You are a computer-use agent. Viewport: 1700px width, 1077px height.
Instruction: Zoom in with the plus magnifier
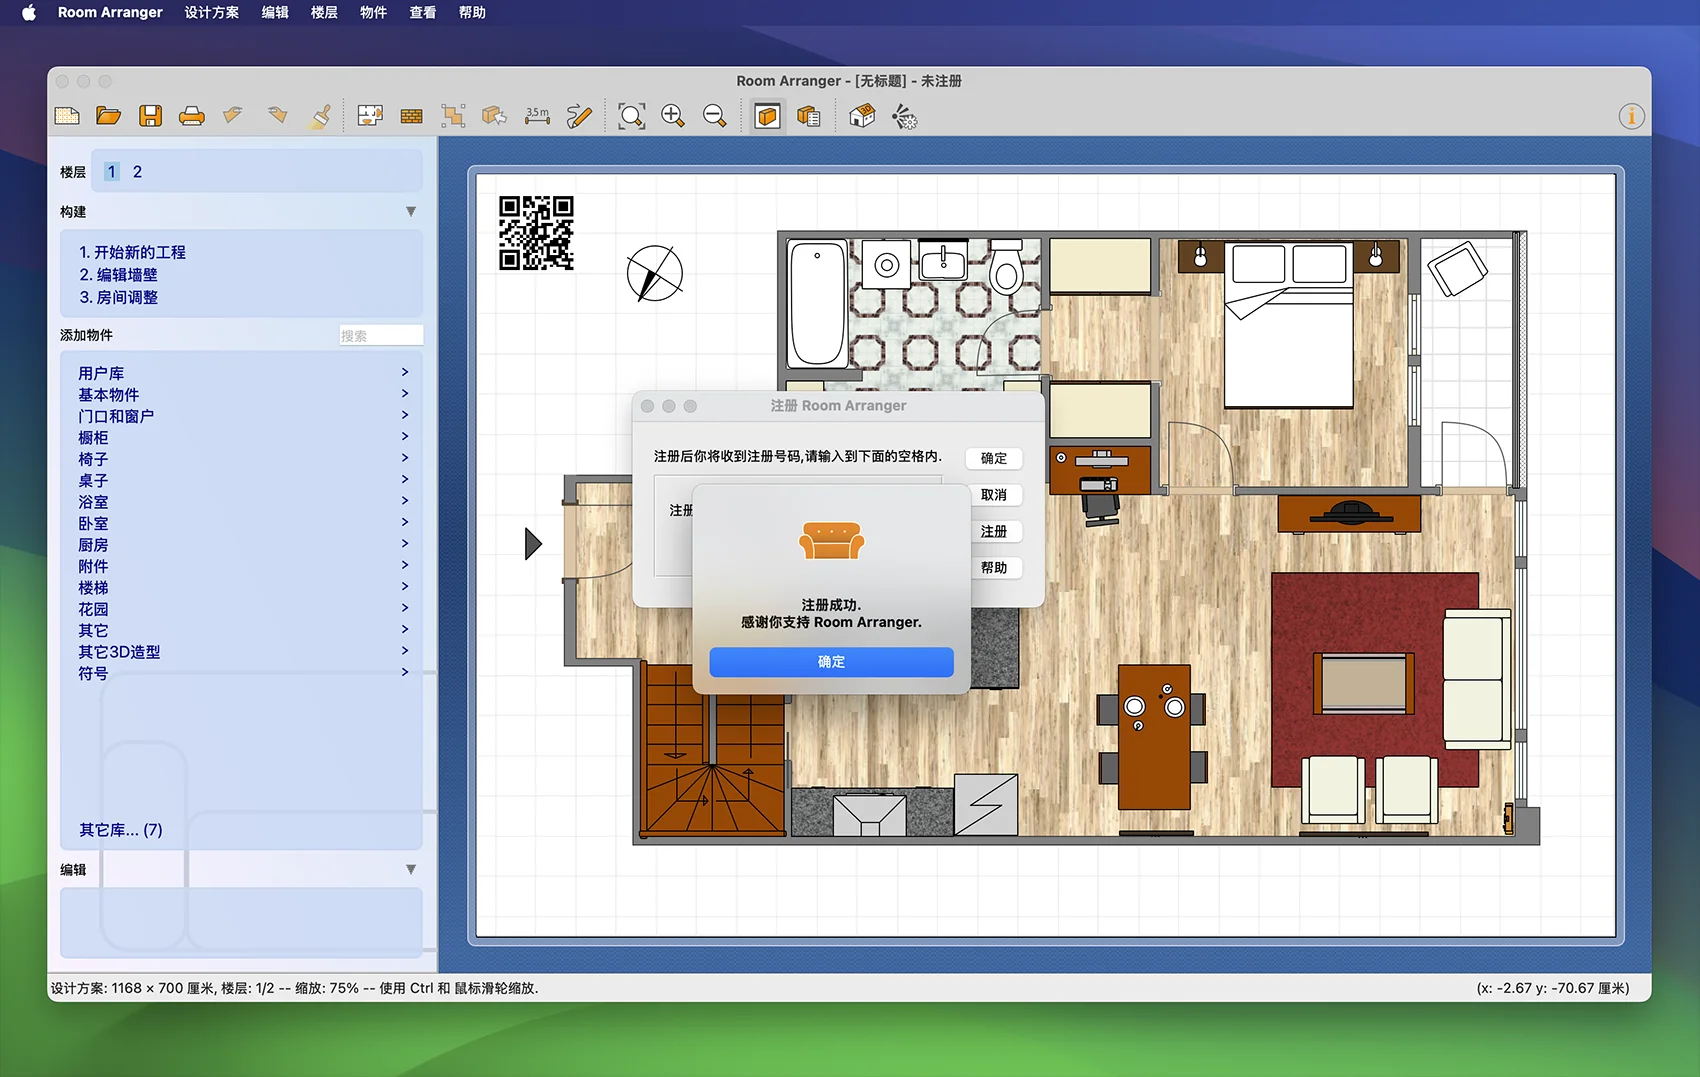tap(673, 116)
